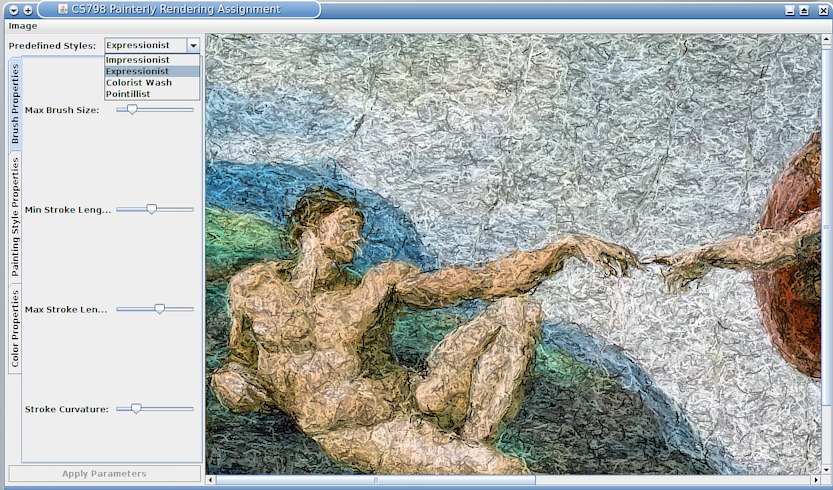Click the Max Brush Size slider
The height and width of the screenshot is (490, 833).
coord(155,109)
